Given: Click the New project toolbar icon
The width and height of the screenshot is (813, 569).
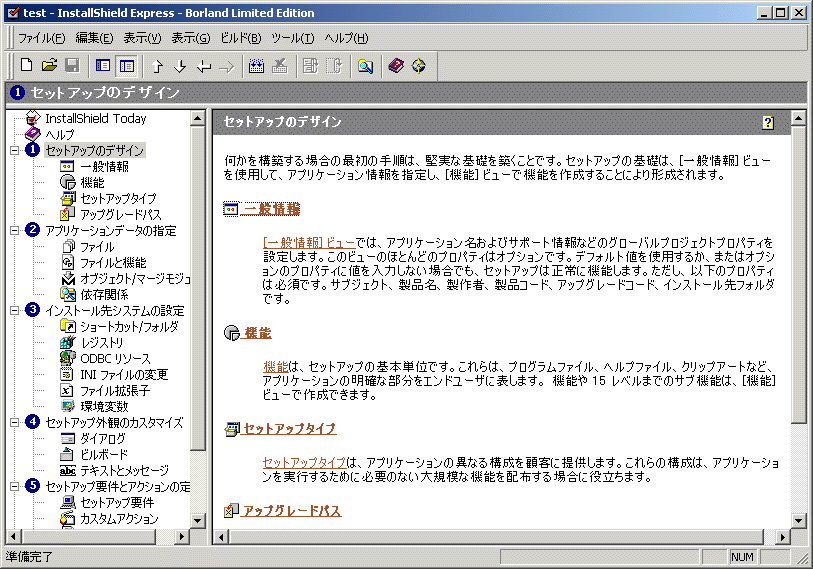Looking at the screenshot, I should pos(26,66).
